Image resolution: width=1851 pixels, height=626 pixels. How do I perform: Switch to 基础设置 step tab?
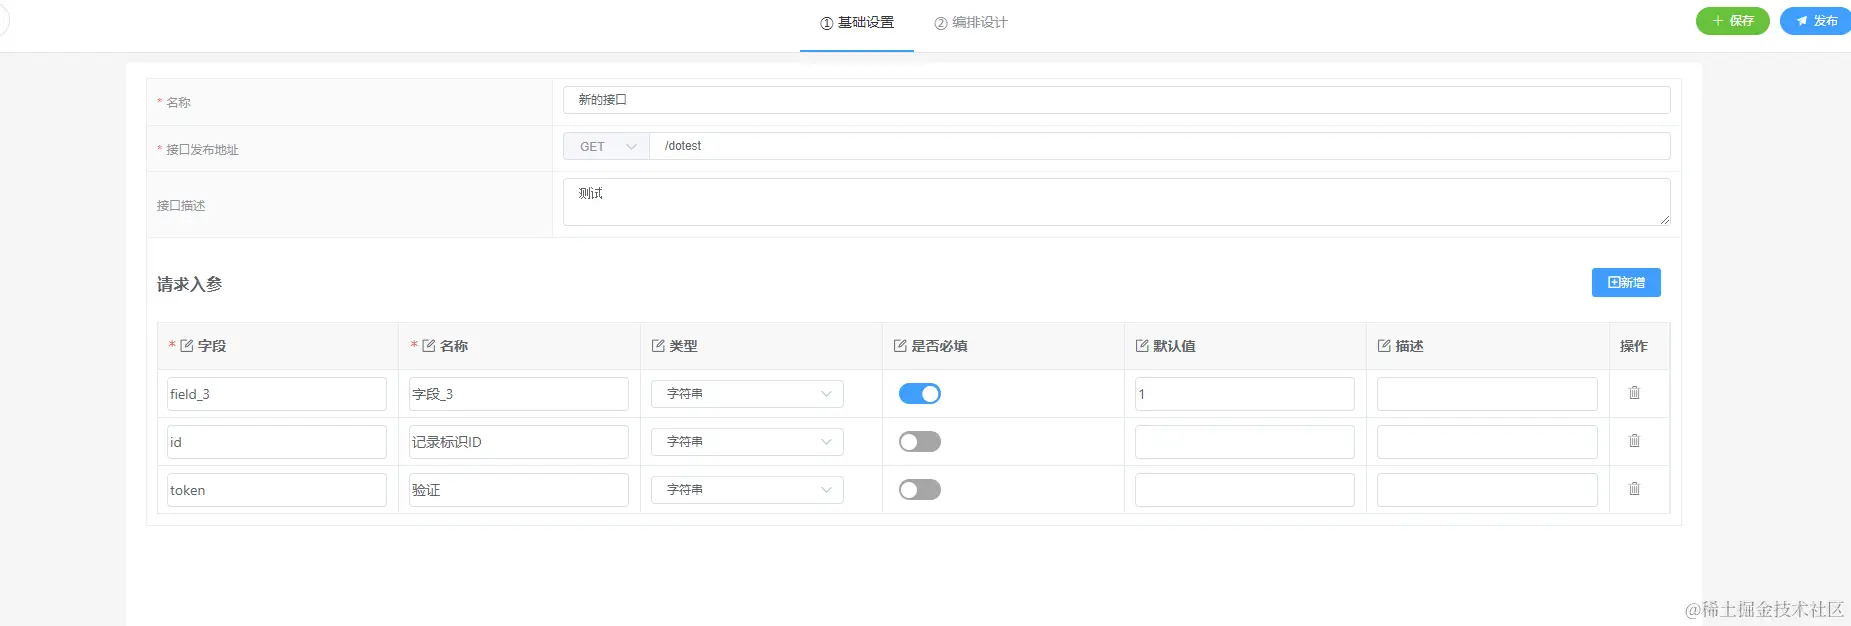[857, 23]
